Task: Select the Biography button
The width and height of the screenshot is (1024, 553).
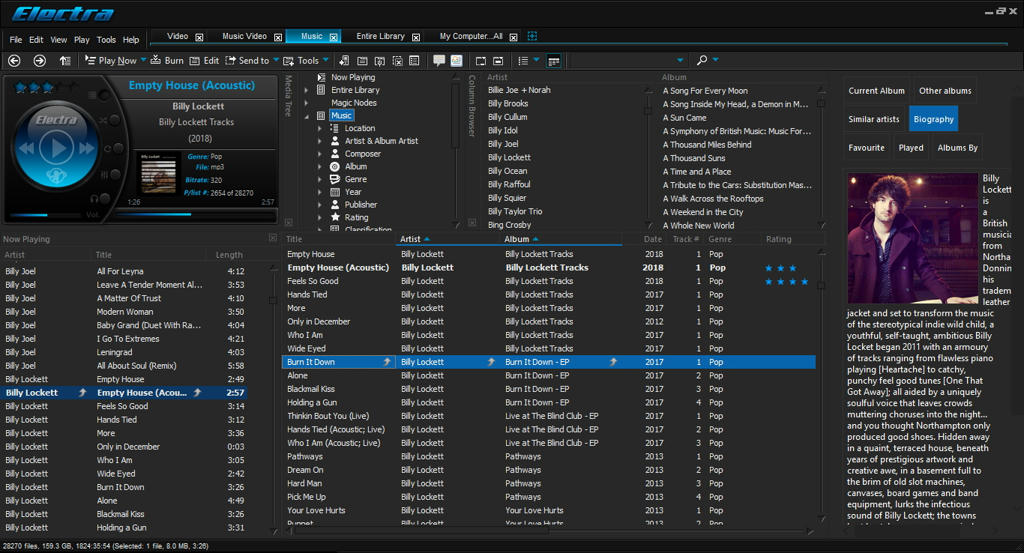Action: (x=933, y=119)
